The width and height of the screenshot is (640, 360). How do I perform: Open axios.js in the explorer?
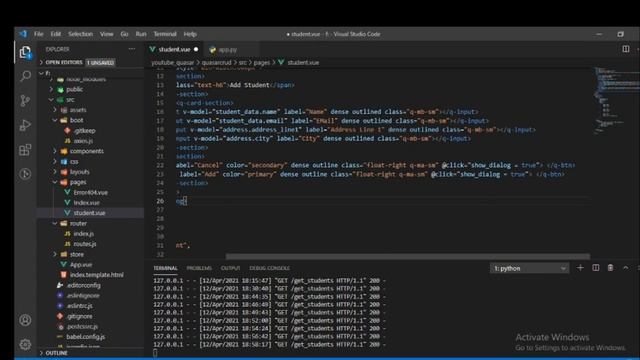pos(83,141)
